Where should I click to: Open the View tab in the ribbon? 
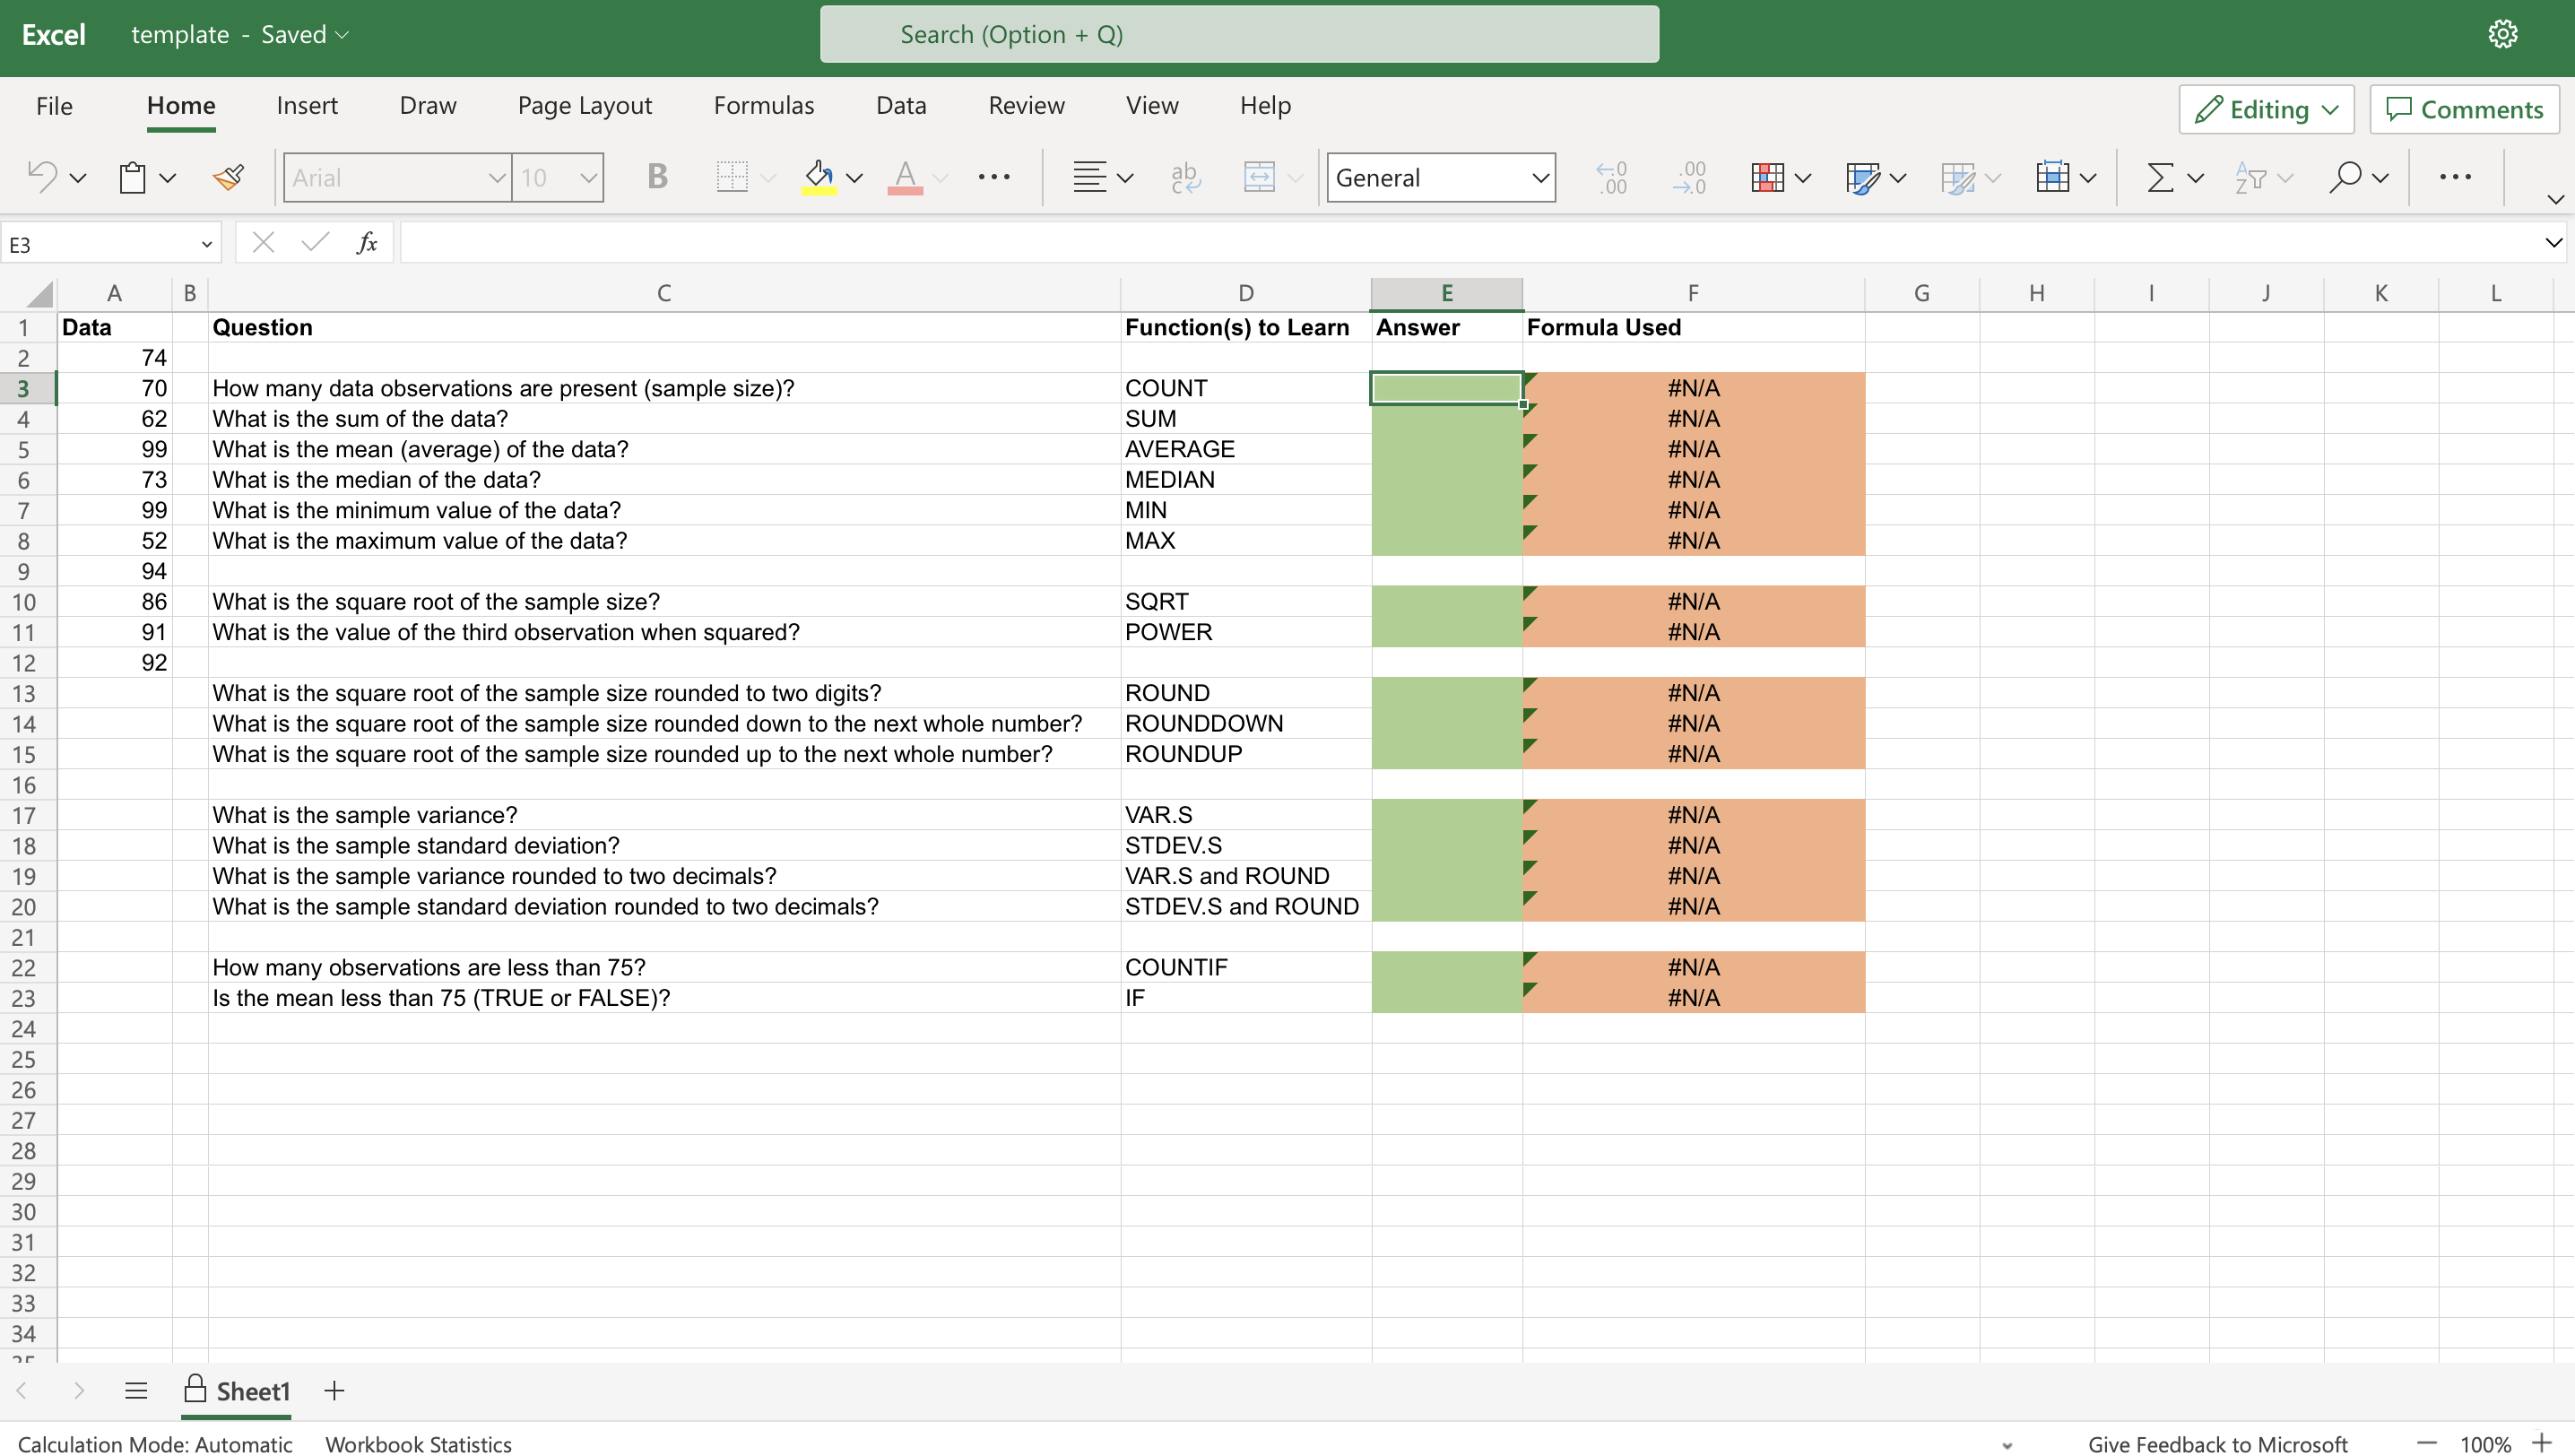click(1153, 106)
